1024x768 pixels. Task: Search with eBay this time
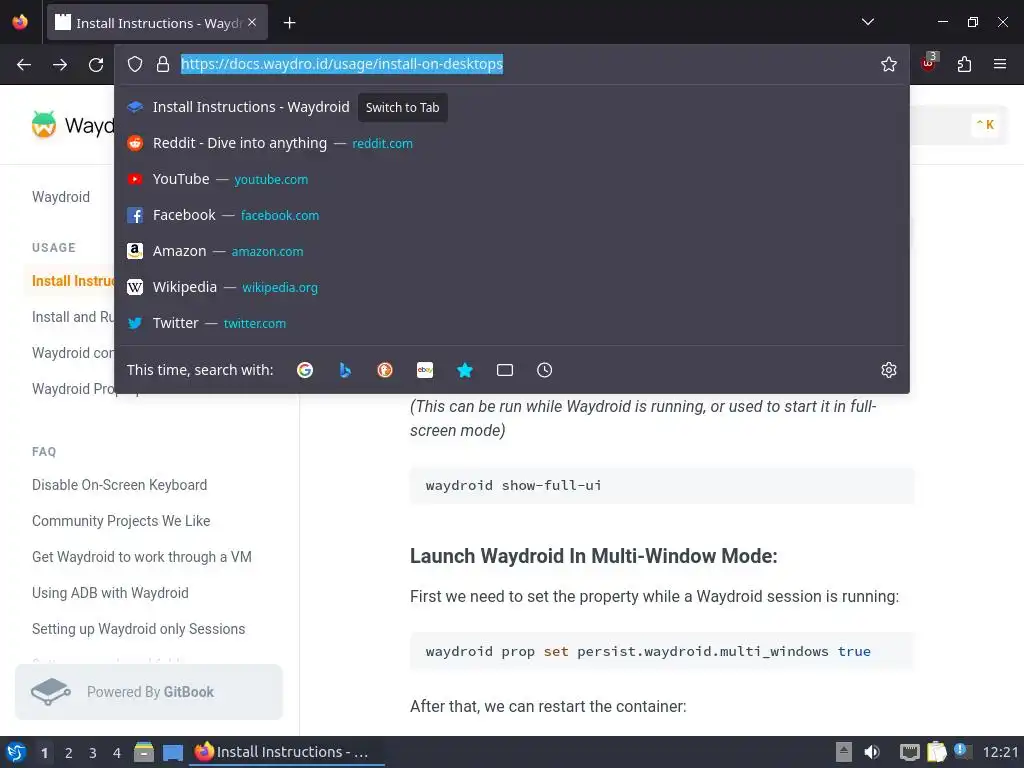coord(425,370)
